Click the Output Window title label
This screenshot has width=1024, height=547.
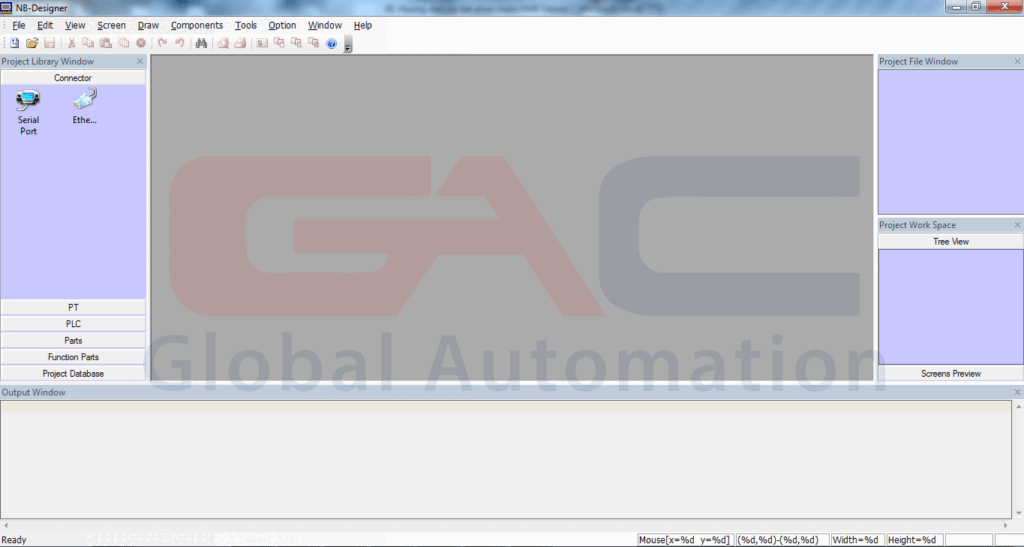pyautogui.click(x=33, y=392)
